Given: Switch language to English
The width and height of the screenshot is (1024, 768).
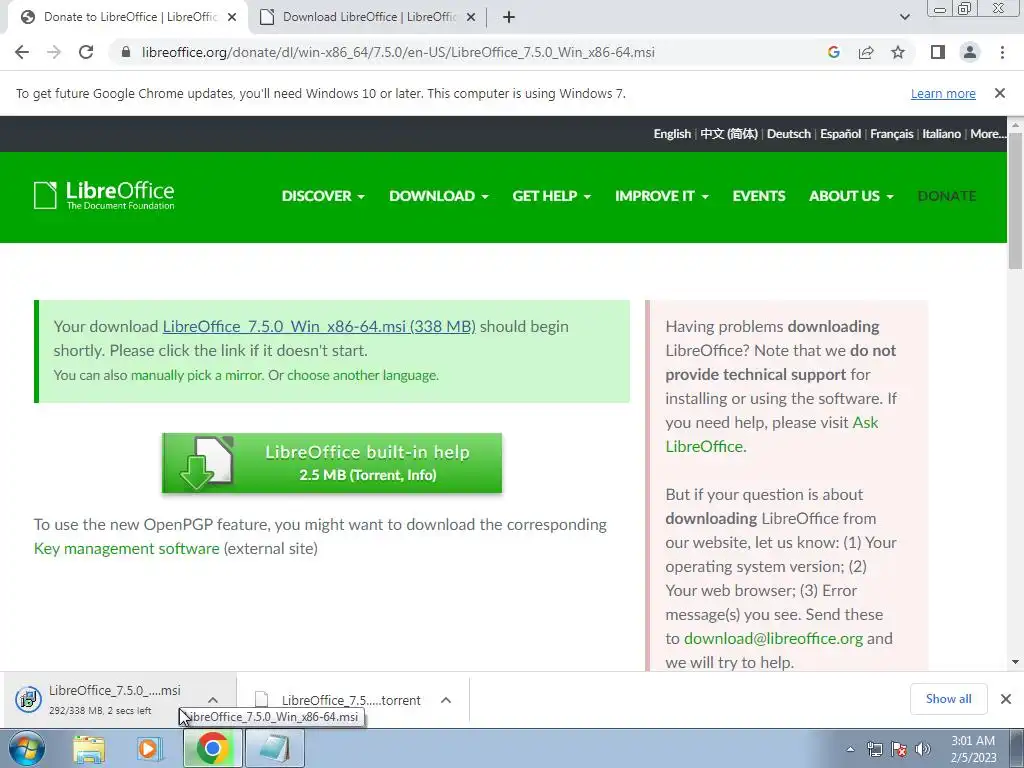Looking at the screenshot, I should click(x=672, y=134).
